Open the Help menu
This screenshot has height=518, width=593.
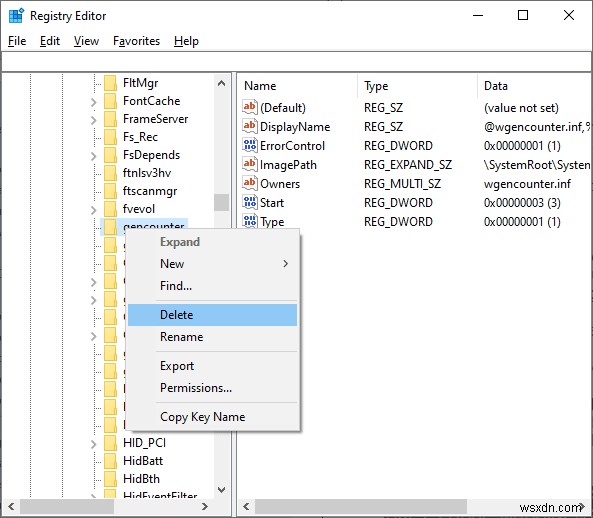[x=186, y=41]
